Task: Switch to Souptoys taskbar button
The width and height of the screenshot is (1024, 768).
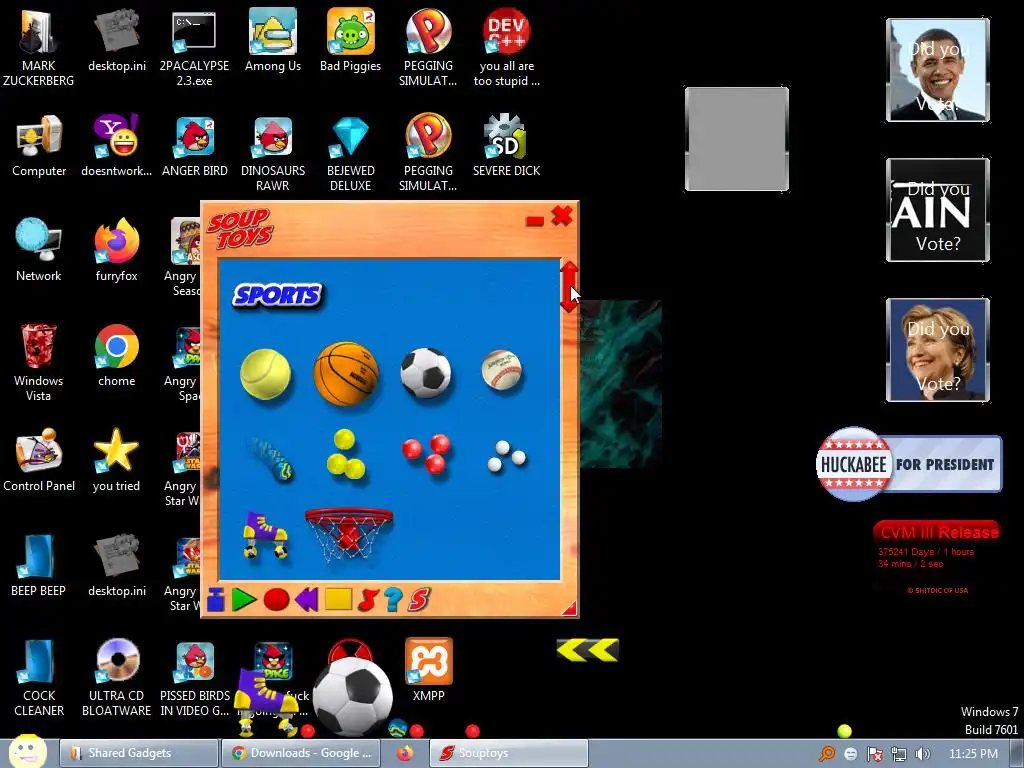Action: (x=509, y=753)
